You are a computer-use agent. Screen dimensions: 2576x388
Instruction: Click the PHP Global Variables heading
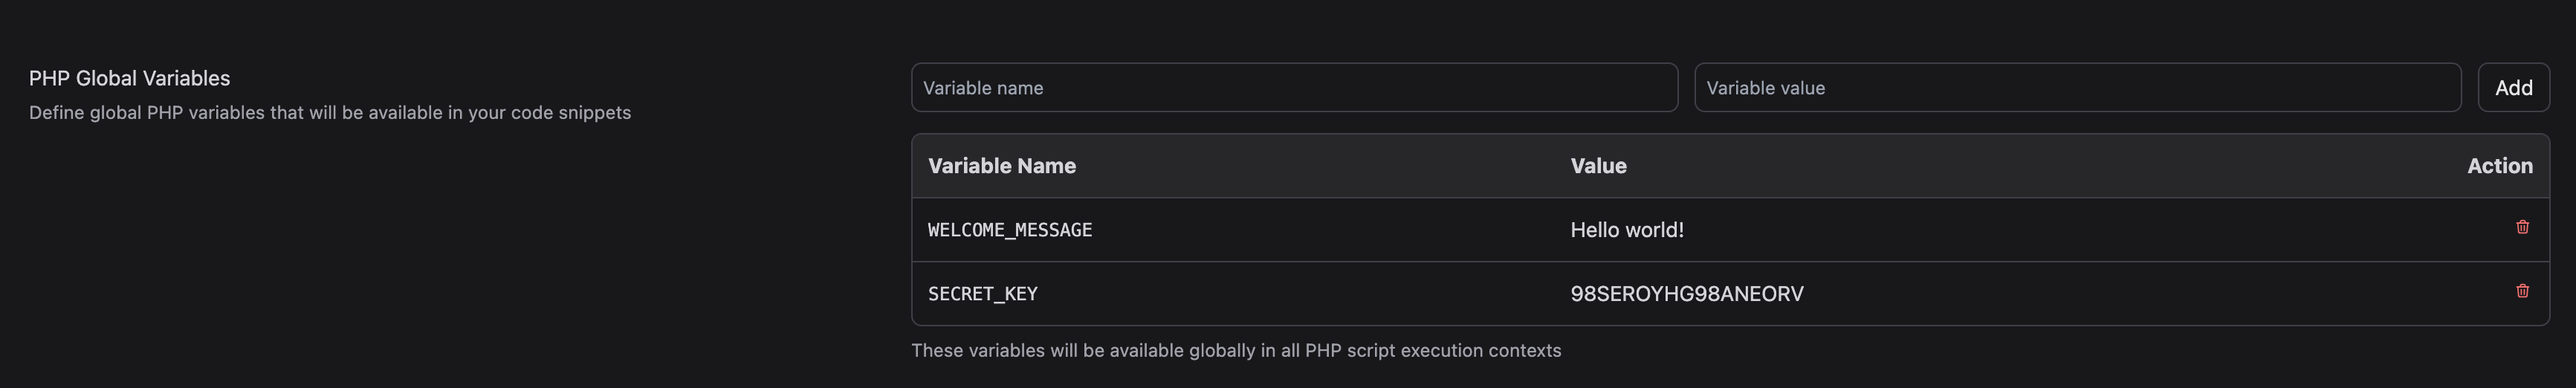tap(129, 78)
